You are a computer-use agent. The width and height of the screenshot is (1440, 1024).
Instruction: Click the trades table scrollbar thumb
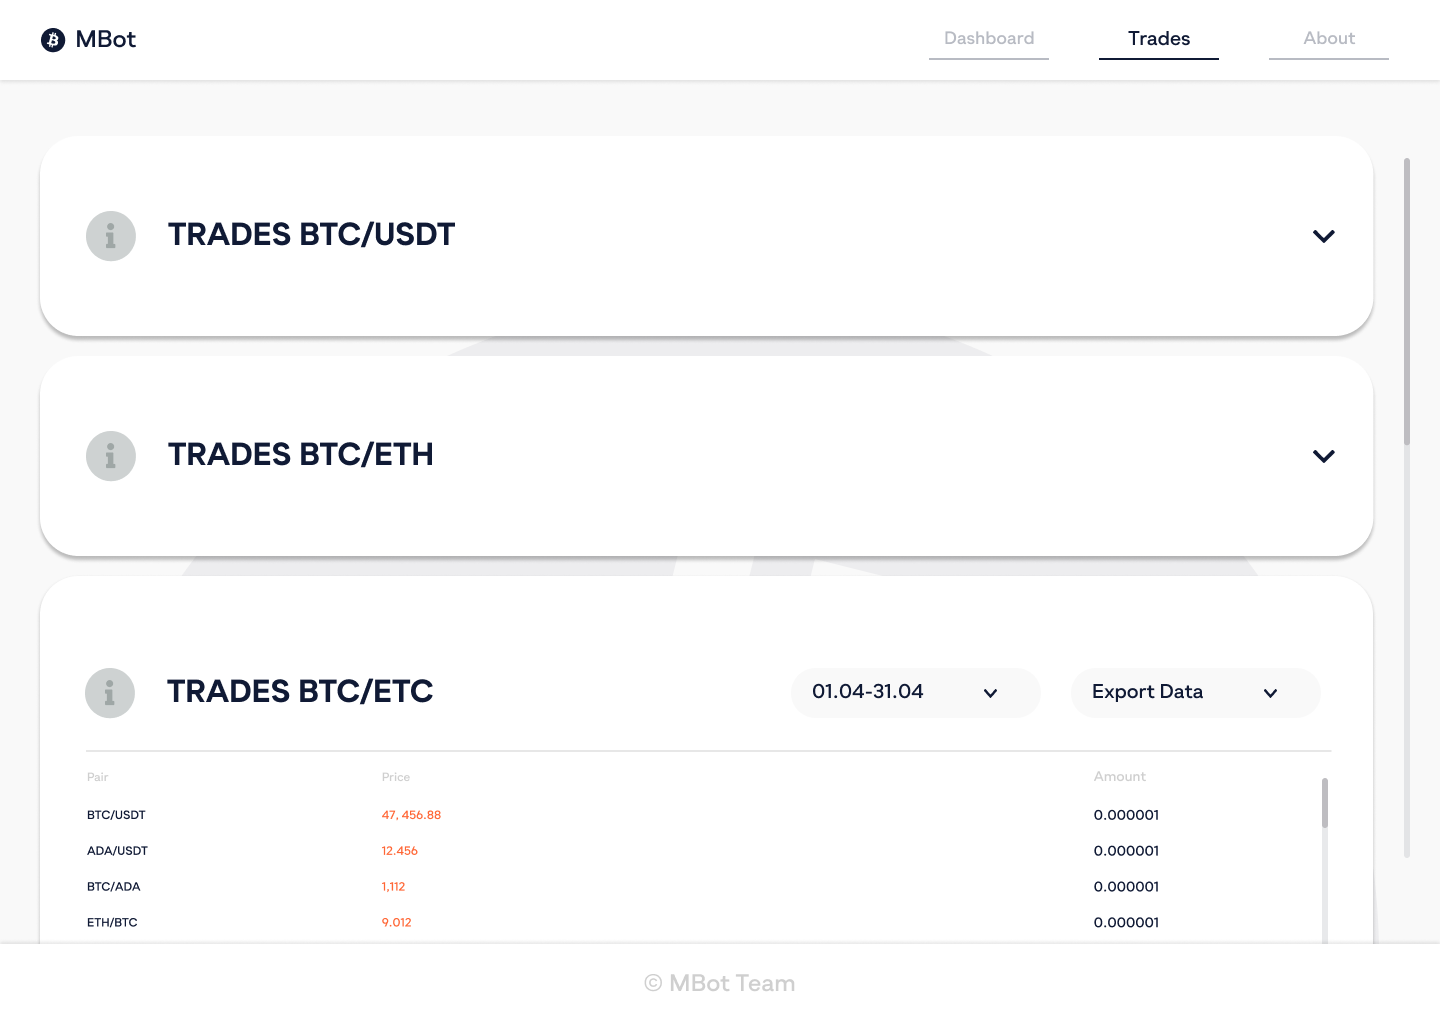tap(1325, 803)
